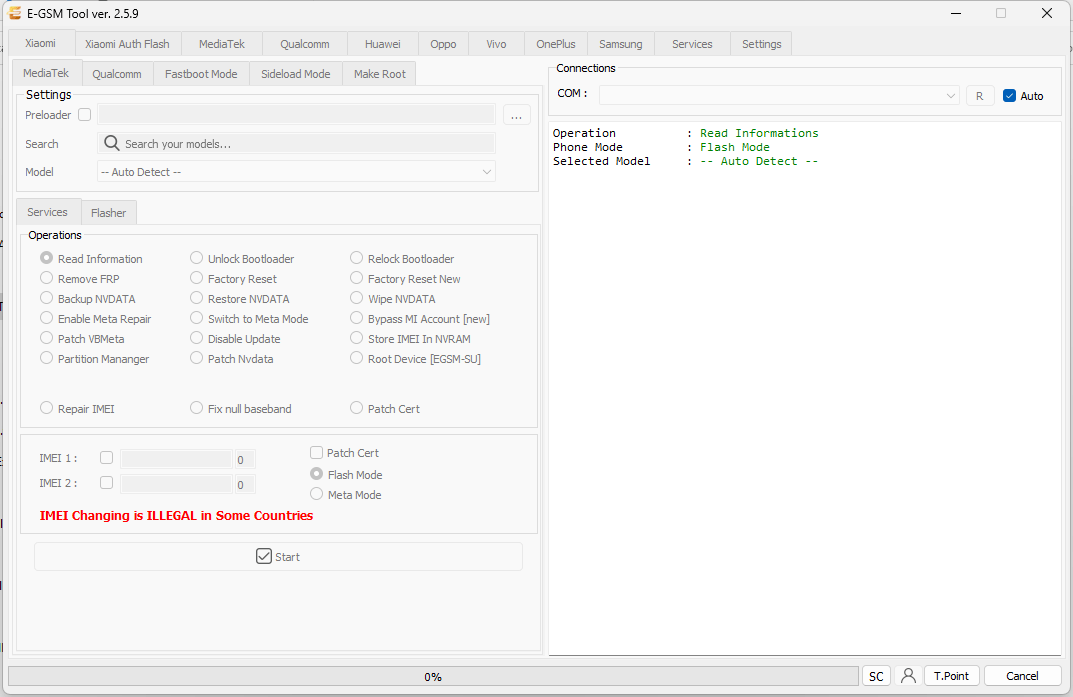Enable the Preloader checkbox

[x=84, y=114]
